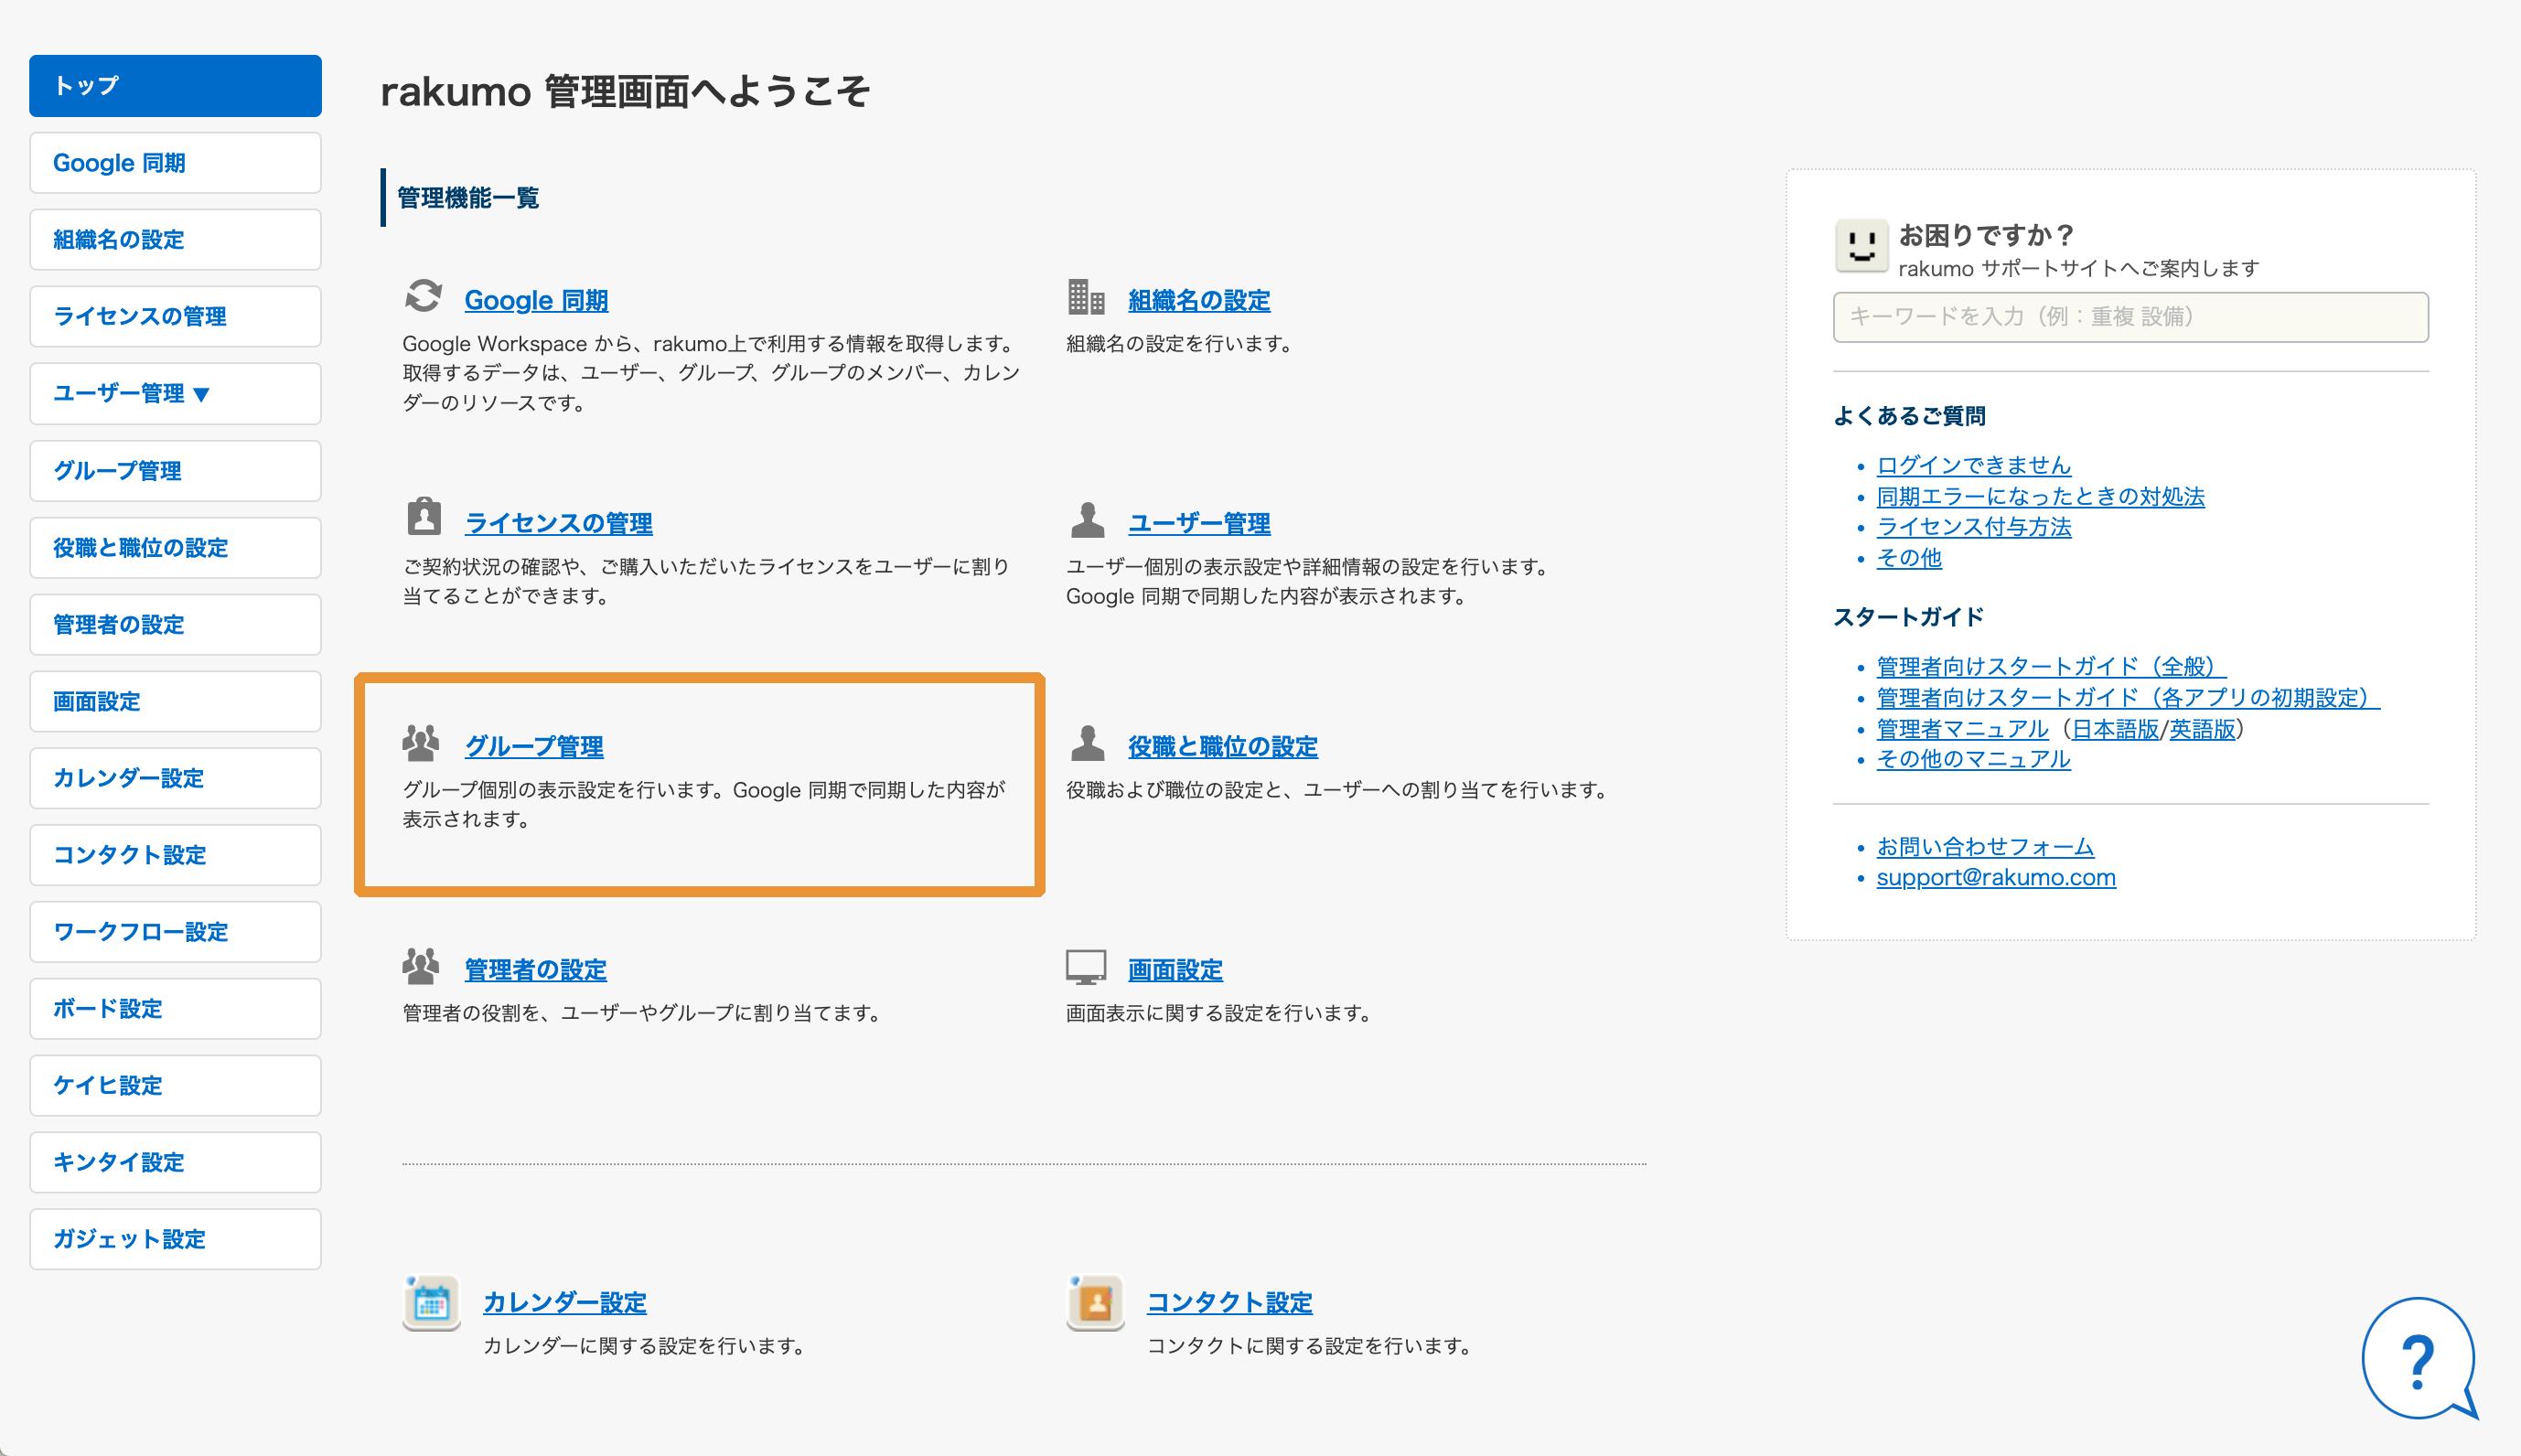Open the 管理者マニュアル link
Viewport: 2521px width, 1456px height.
pos(1962,729)
